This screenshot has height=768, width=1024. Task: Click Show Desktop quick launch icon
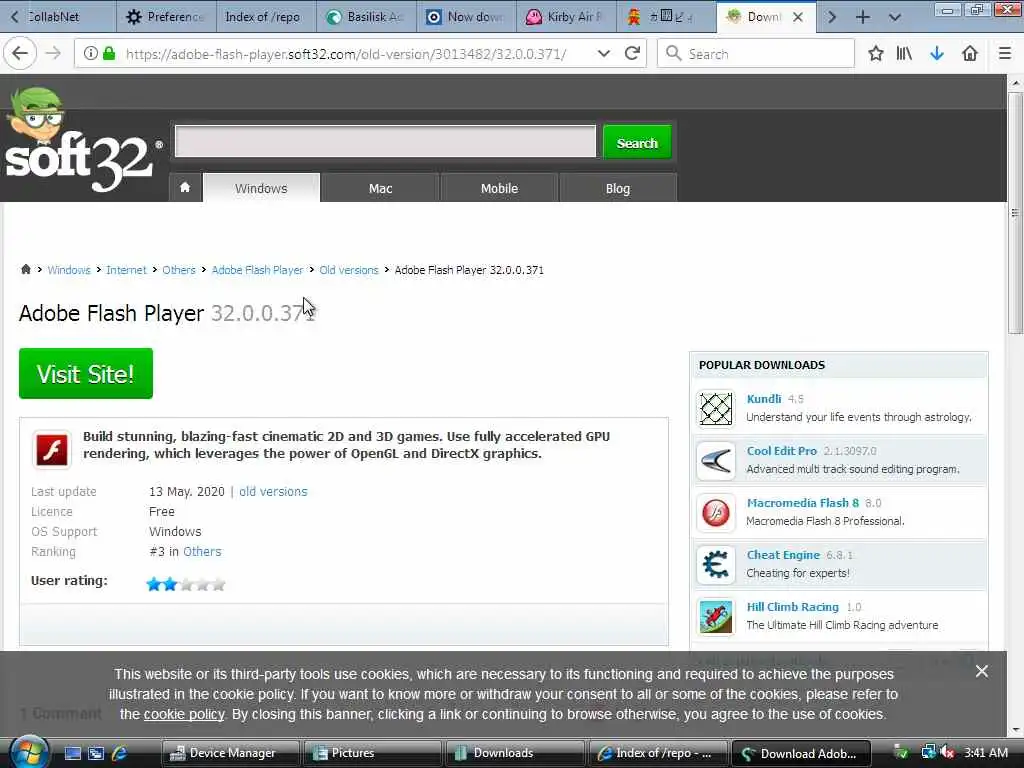(72, 754)
